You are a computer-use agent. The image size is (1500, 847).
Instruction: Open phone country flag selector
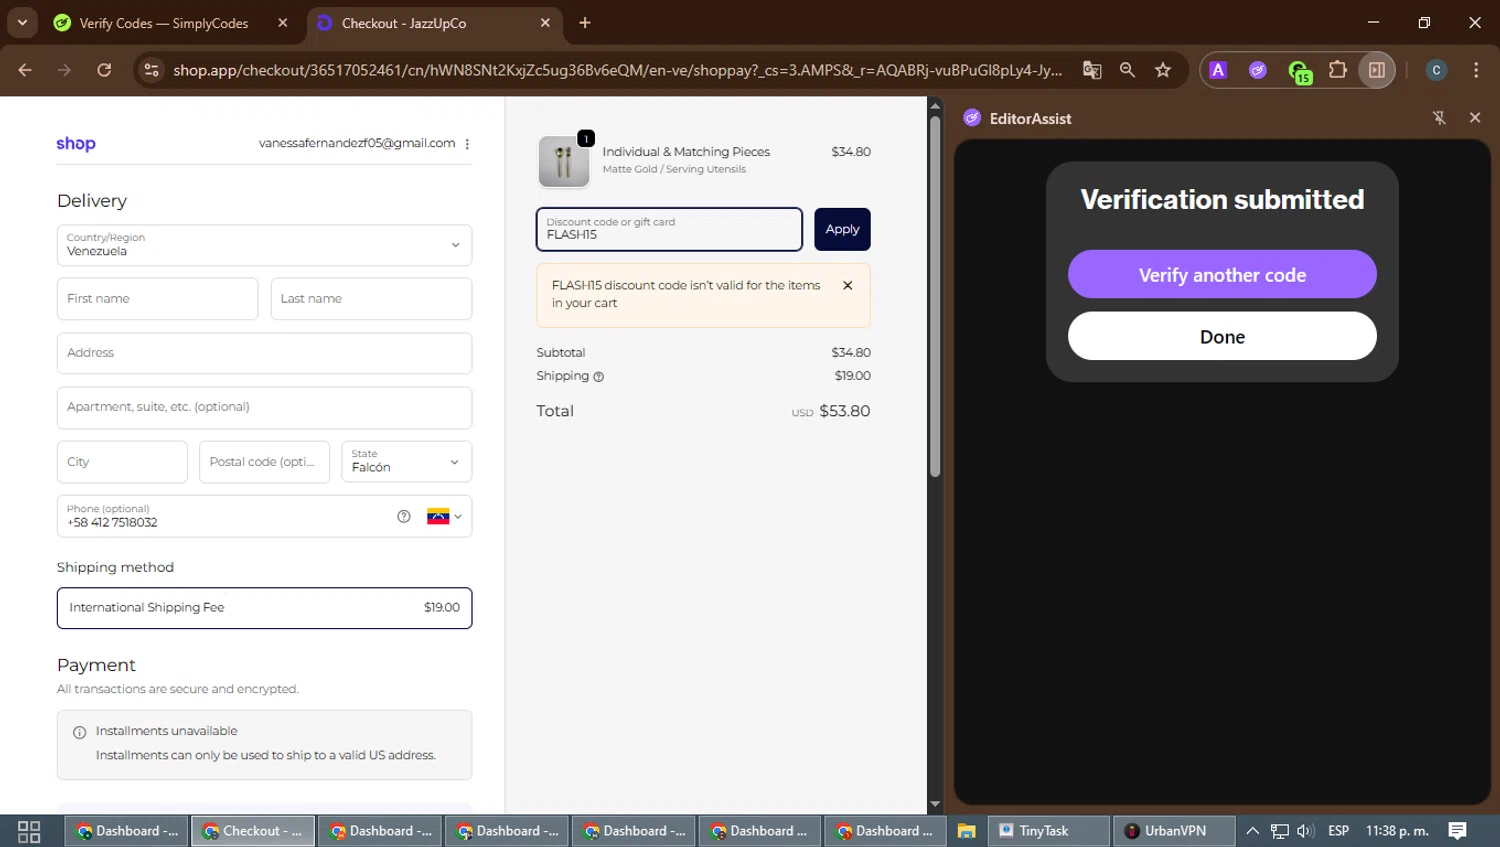444,517
